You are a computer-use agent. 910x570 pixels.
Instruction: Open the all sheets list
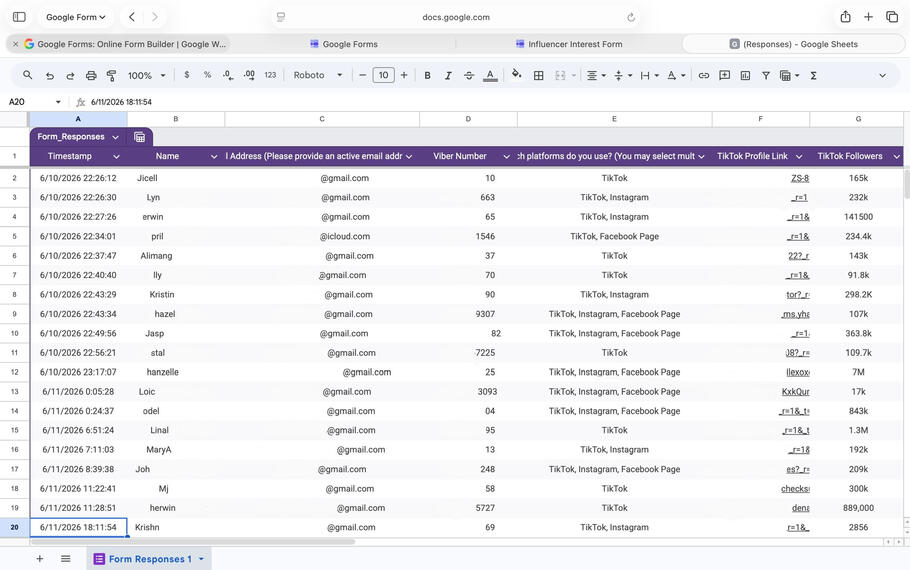tap(66, 558)
